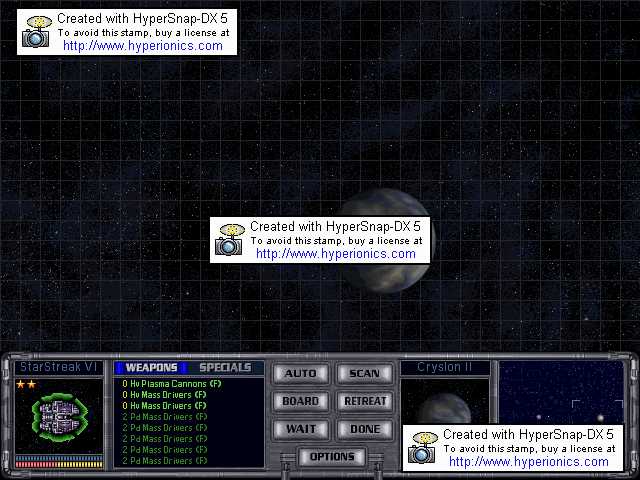Image resolution: width=640 pixels, height=480 pixels.
Task: Click the camera icon in top stamp
Action: tap(37, 33)
